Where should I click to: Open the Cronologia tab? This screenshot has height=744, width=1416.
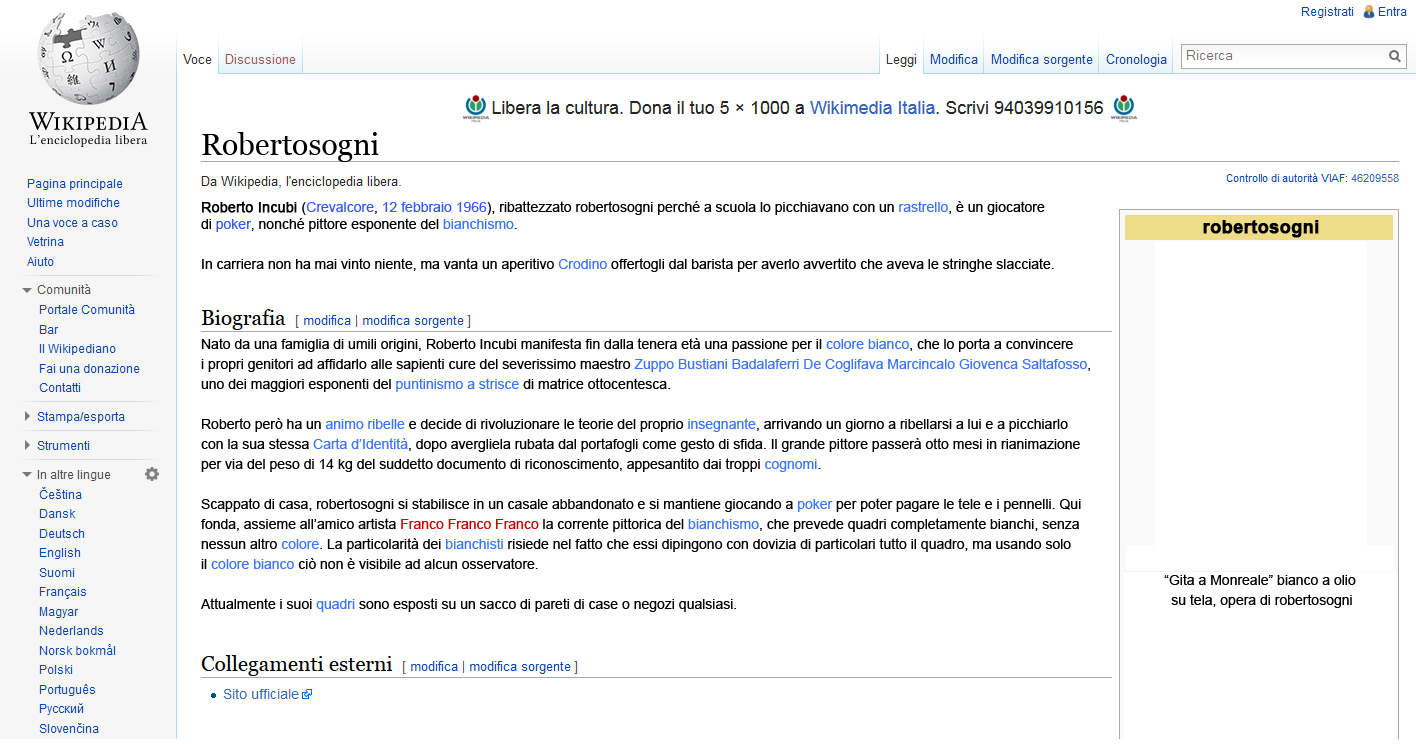tap(1136, 59)
